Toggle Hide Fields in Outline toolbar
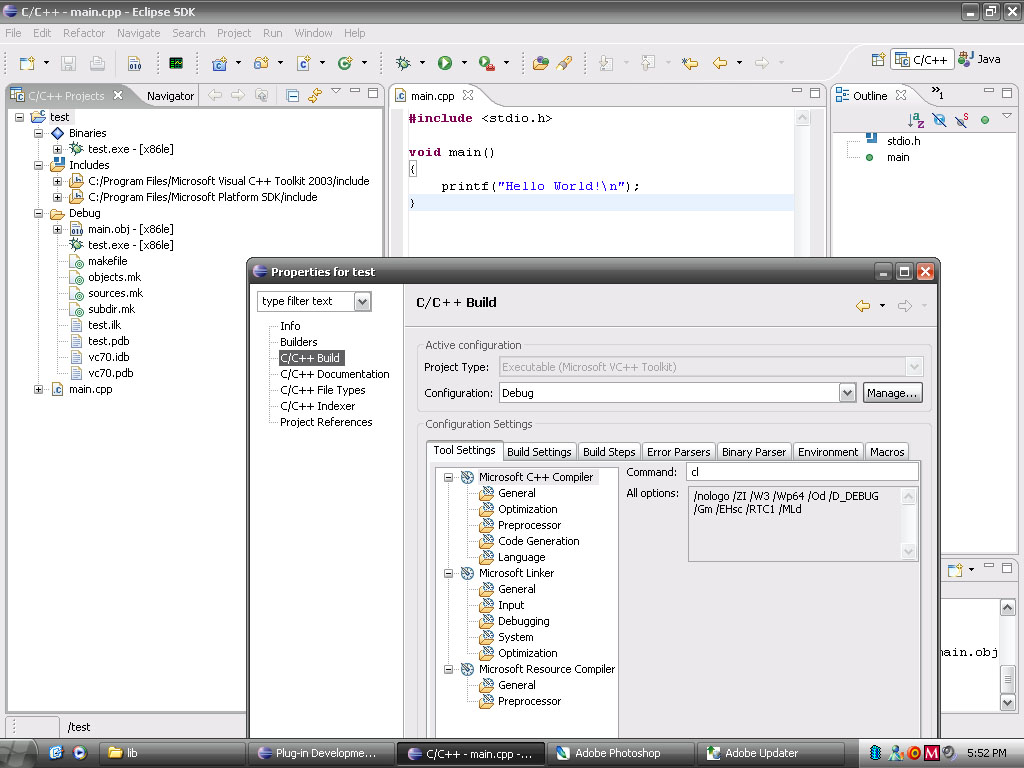1024x768 pixels. (938, 120)
